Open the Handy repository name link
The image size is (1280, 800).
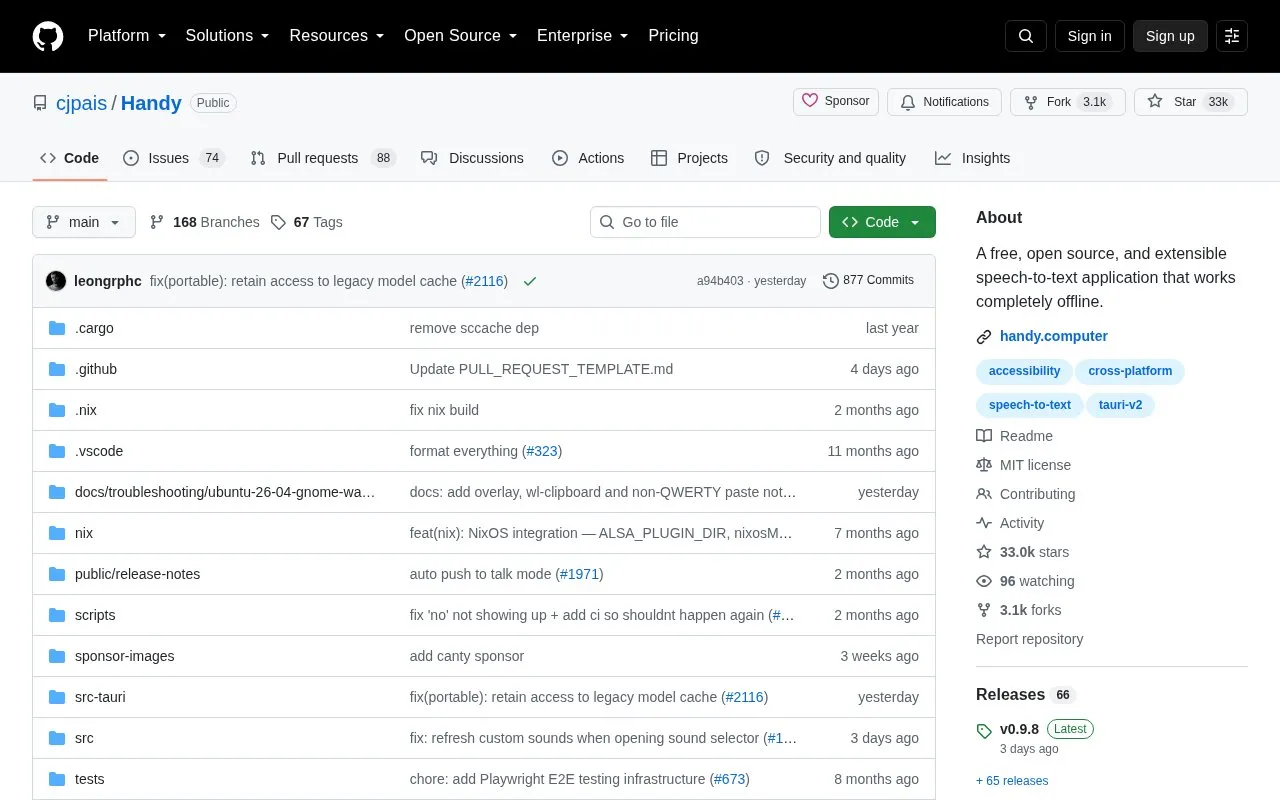click(151, 103)
